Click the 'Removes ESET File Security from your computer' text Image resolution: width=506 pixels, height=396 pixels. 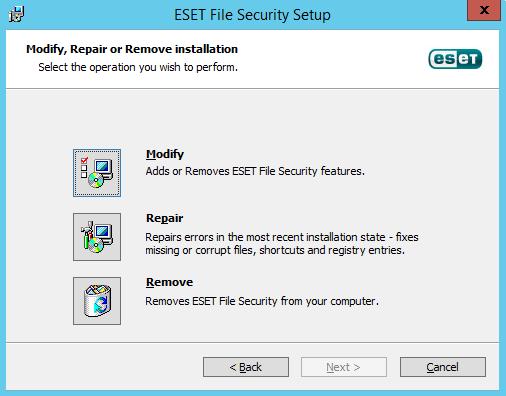pyautogui.click(x=262, y=301)
